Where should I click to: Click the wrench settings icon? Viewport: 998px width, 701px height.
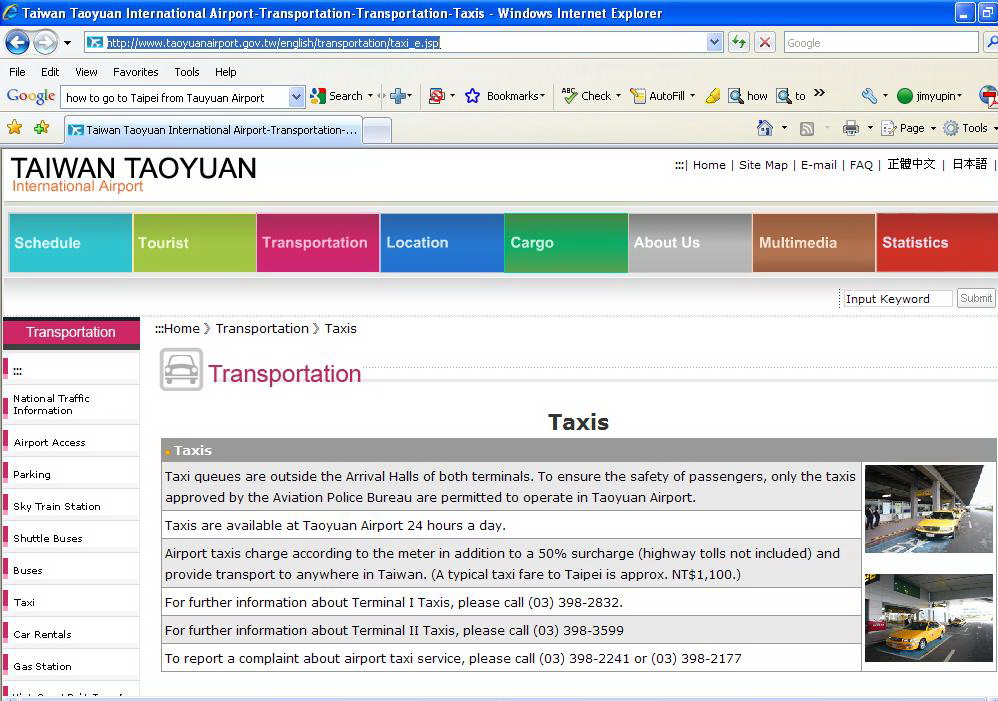(x=869, y=96)
